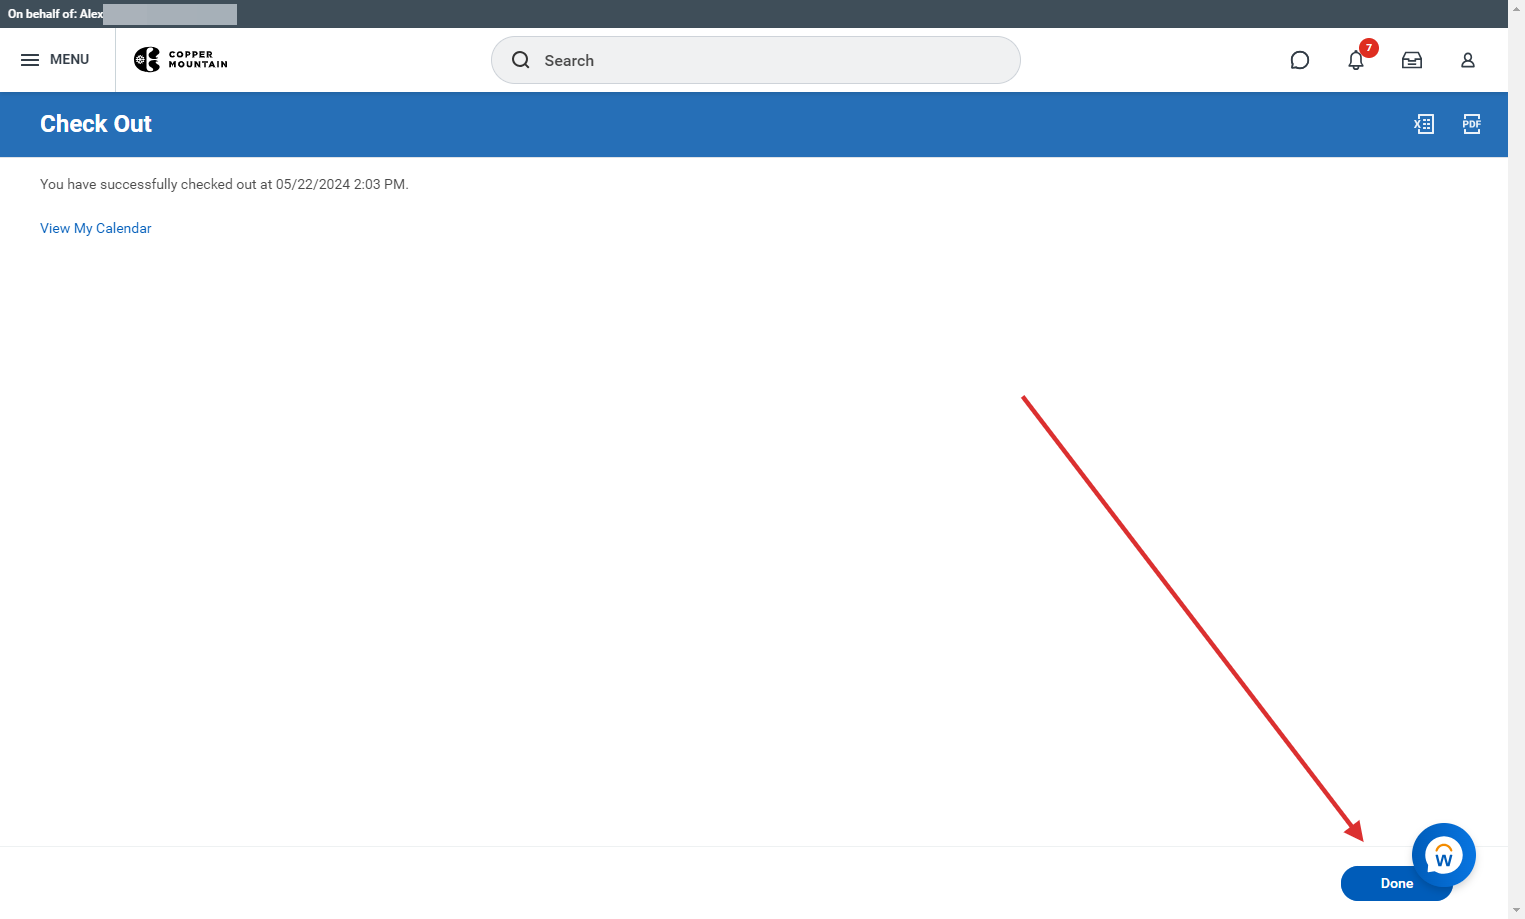This screenshot has height=919, width=1525.
Task: Focus the Search input field
Action: coord(756,60)
